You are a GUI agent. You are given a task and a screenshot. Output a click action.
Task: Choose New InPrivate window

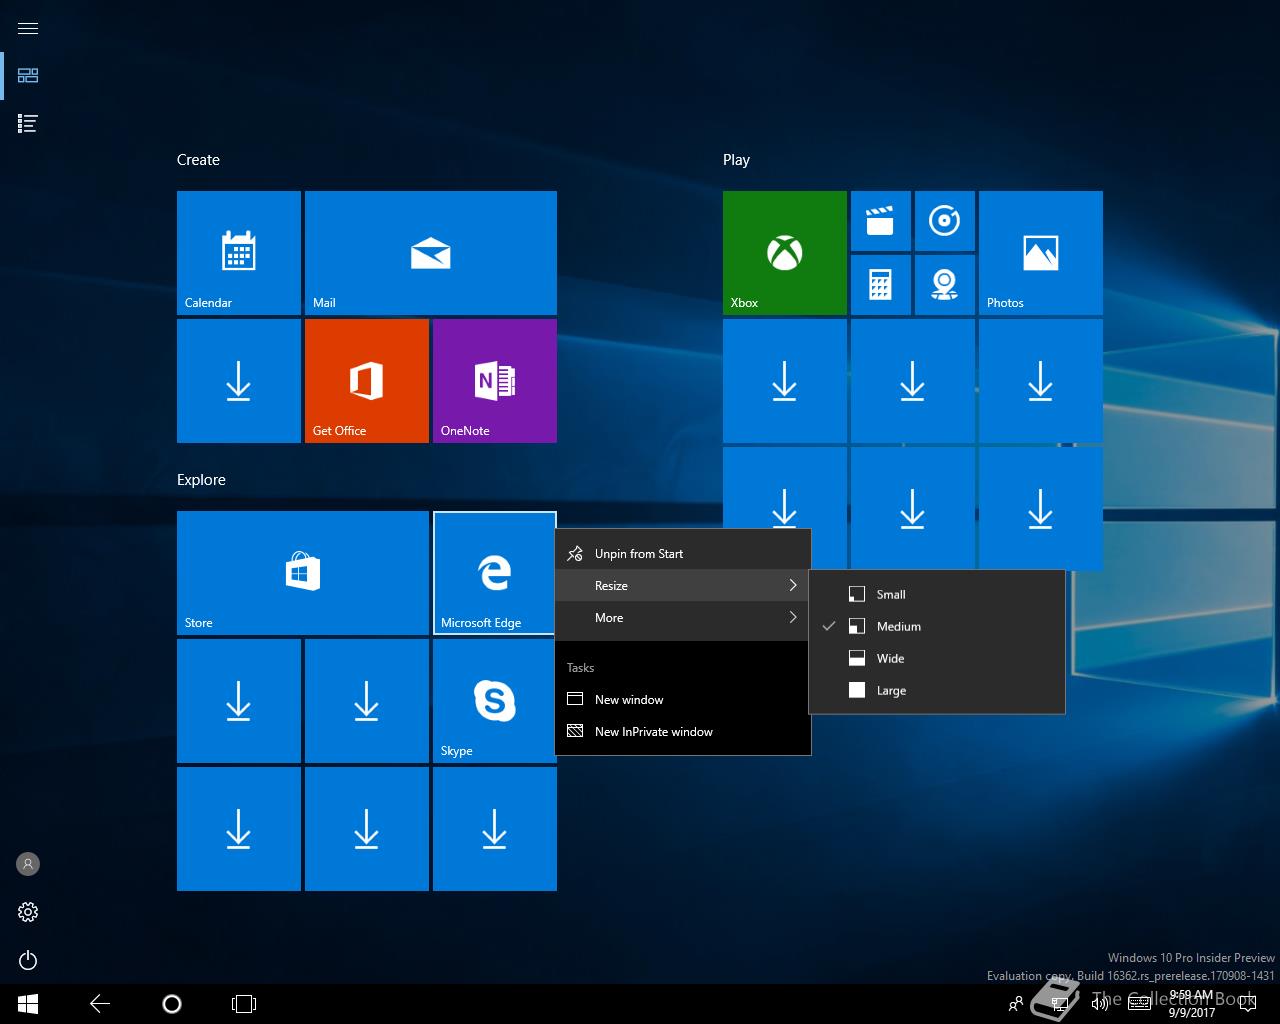(683, 731)
